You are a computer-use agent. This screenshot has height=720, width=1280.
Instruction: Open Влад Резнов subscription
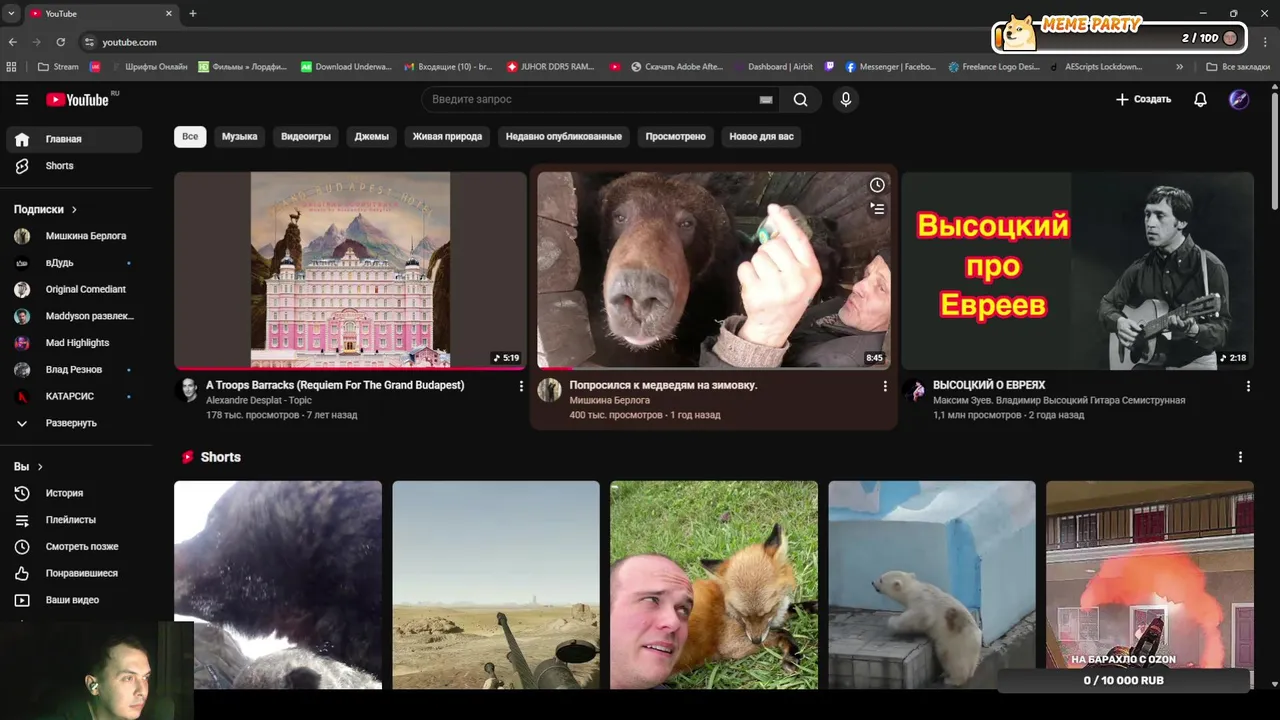[x=74, y=369]
